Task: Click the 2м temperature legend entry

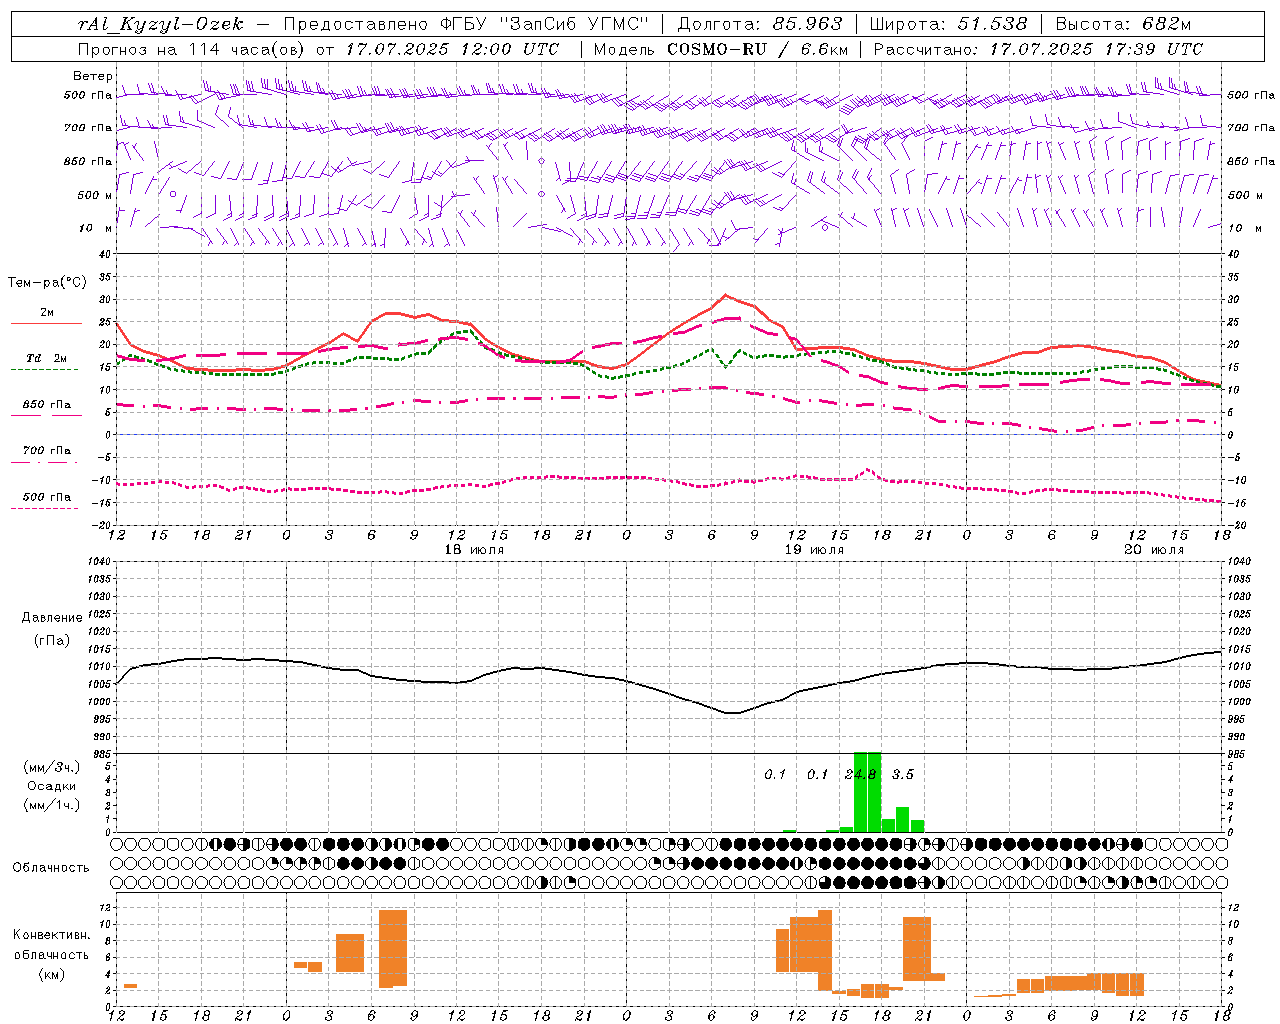Action: pyautogui.click(x=47, y=313)
